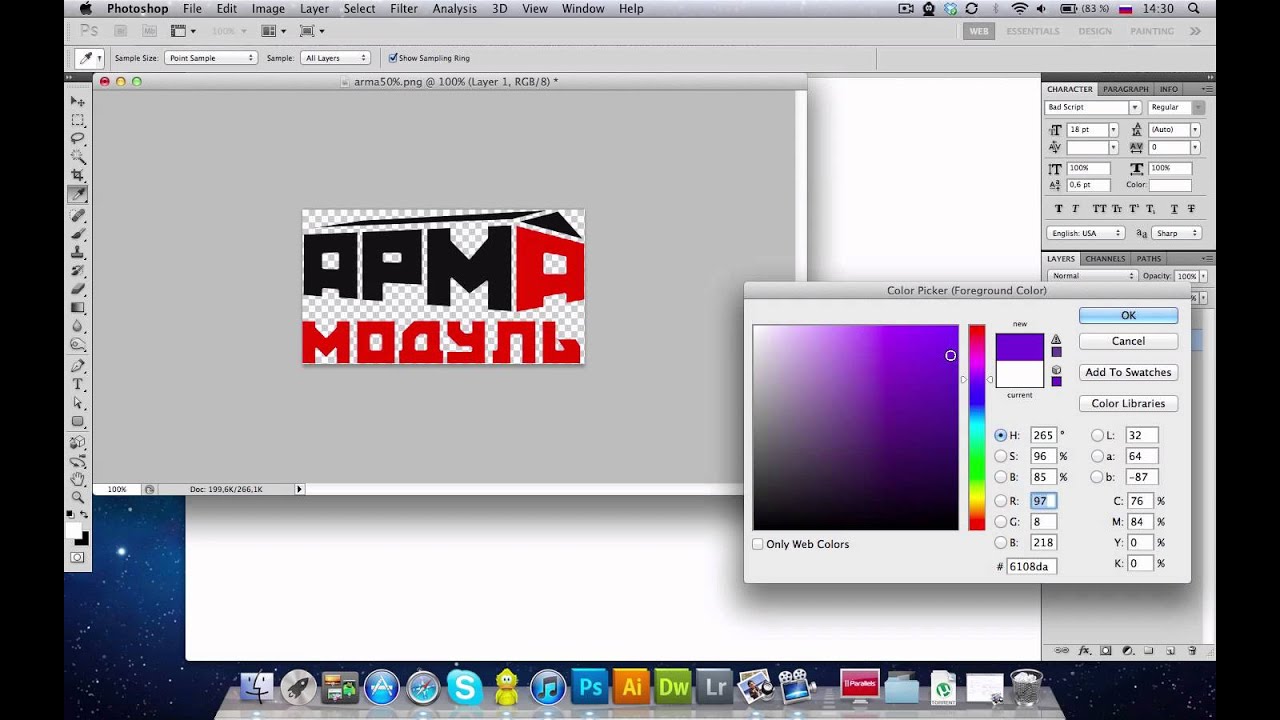Image resolution: width=1280 pixels, height=720 pixels.
Task: Open the Layer menu
Action: tap(314, 9)
